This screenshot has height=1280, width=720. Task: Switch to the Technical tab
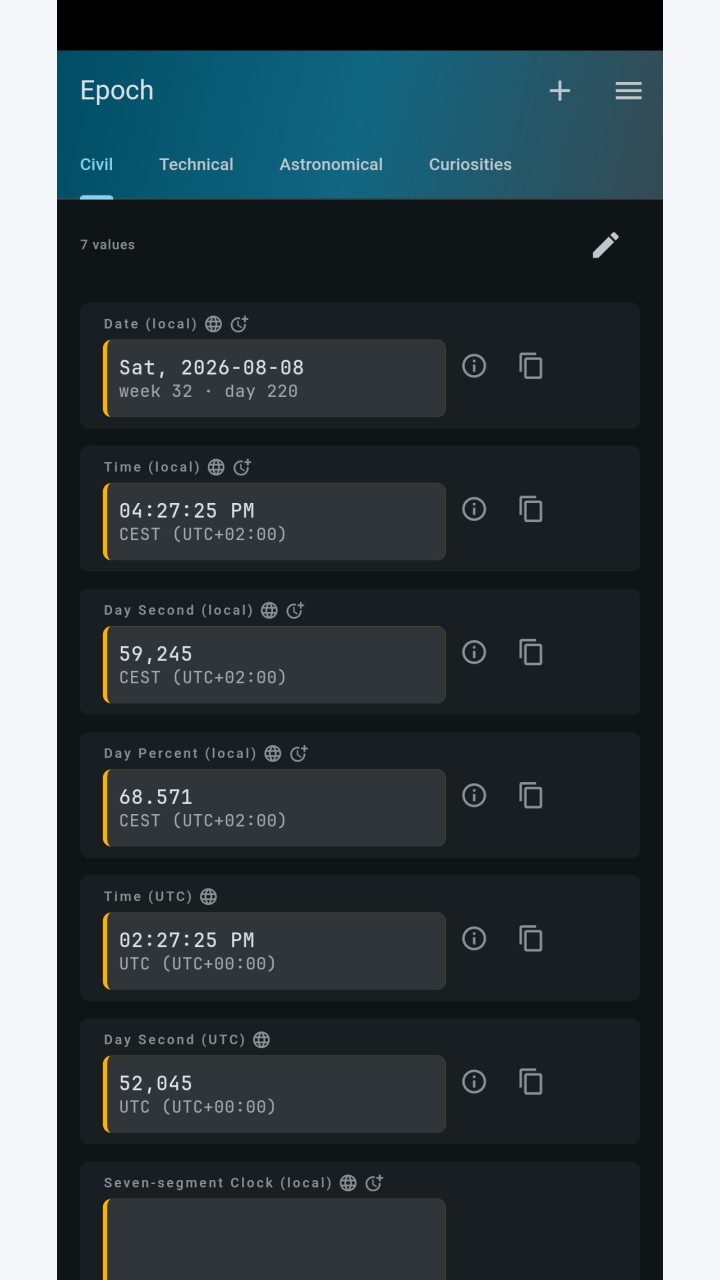196,165
